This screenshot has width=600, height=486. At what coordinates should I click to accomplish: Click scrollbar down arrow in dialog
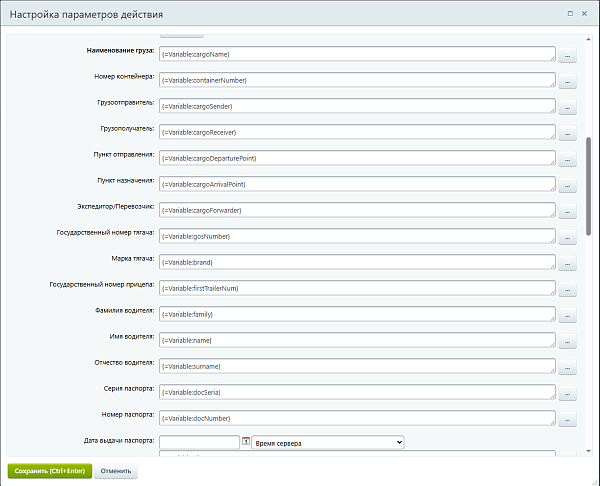point(588,451)
